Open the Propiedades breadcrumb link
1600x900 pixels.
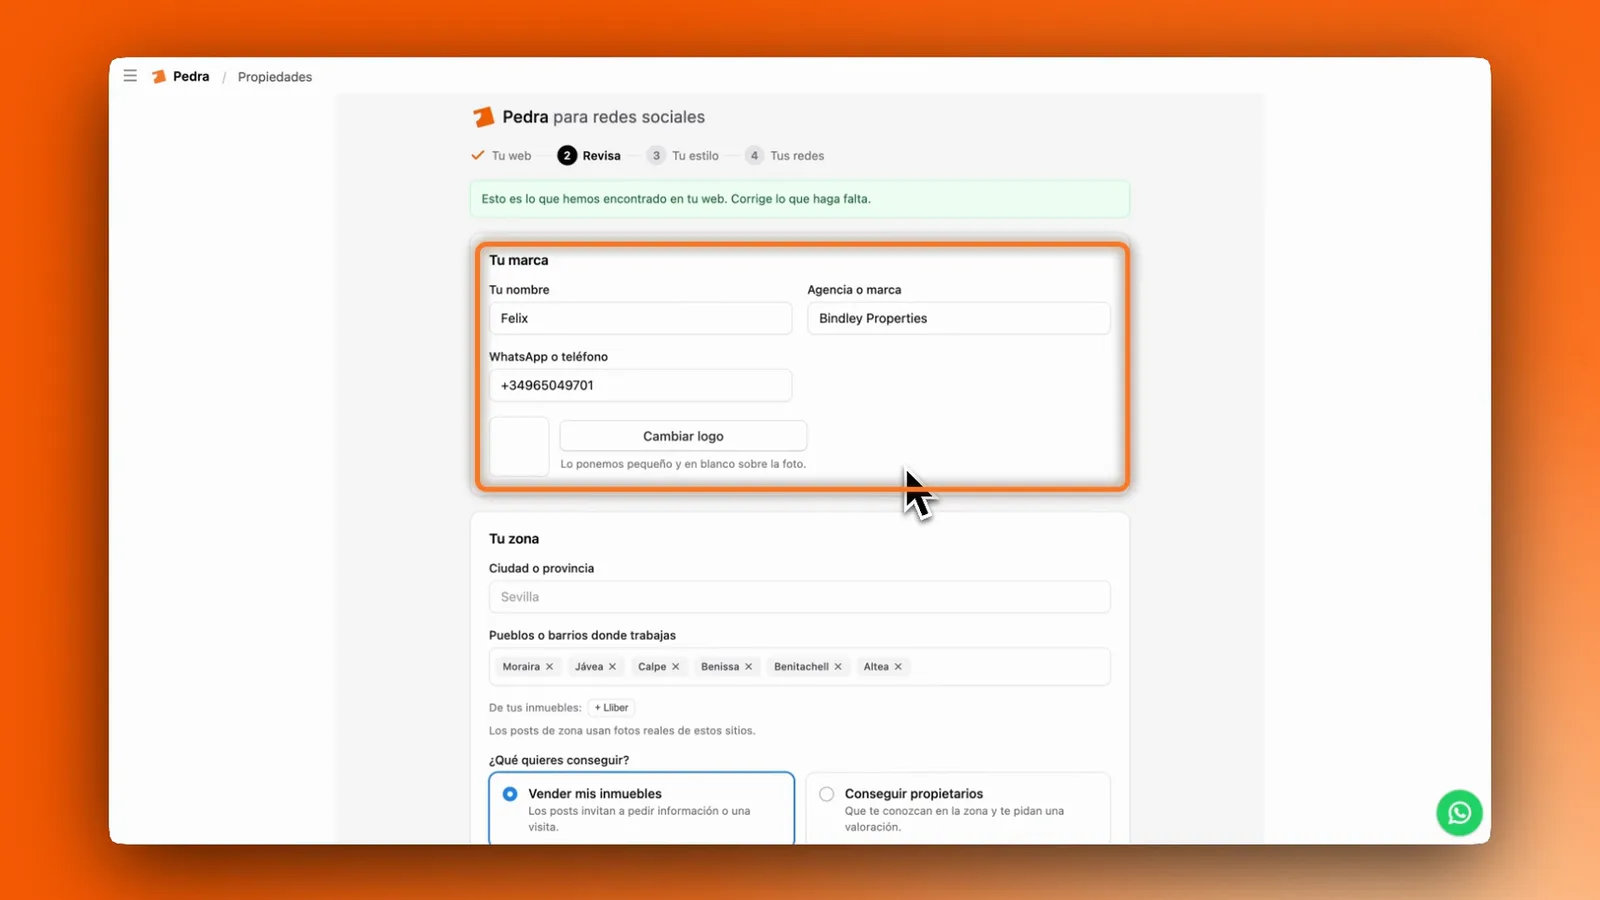pyautogui.click(x=275, y=77)
